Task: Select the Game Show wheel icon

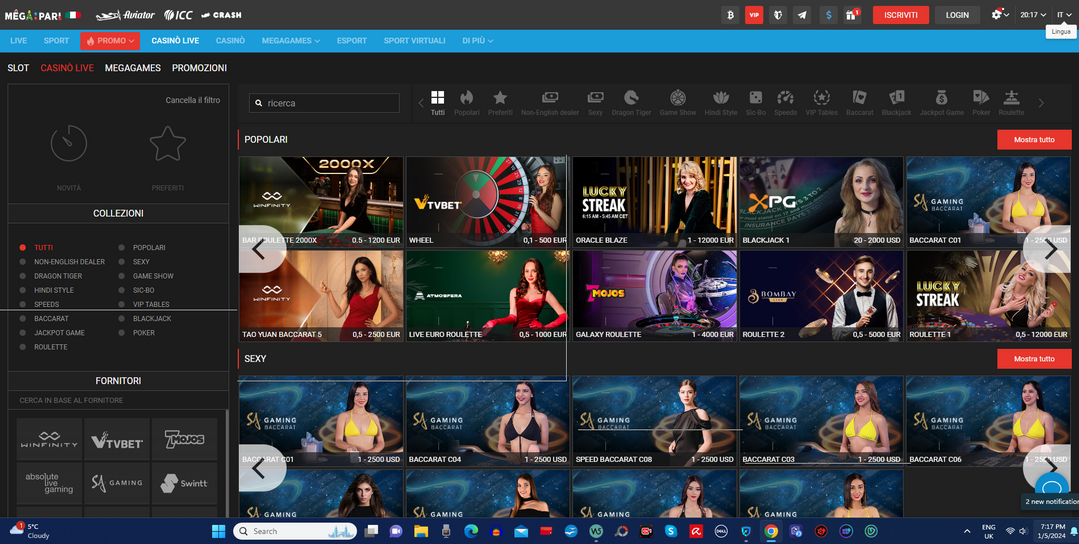Action: (x=678, y=103)
